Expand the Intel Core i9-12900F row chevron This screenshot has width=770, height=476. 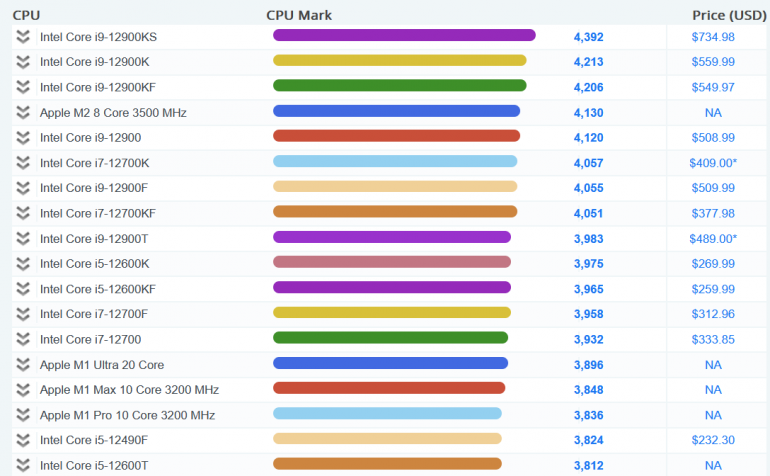tap(23, 188)
